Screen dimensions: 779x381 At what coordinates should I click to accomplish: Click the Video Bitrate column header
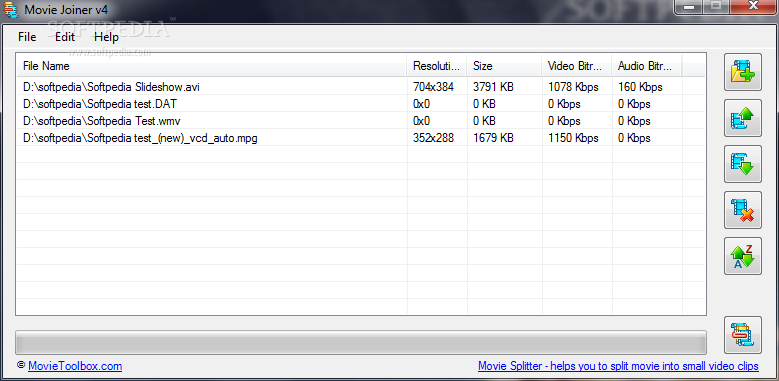pos(577,66)
